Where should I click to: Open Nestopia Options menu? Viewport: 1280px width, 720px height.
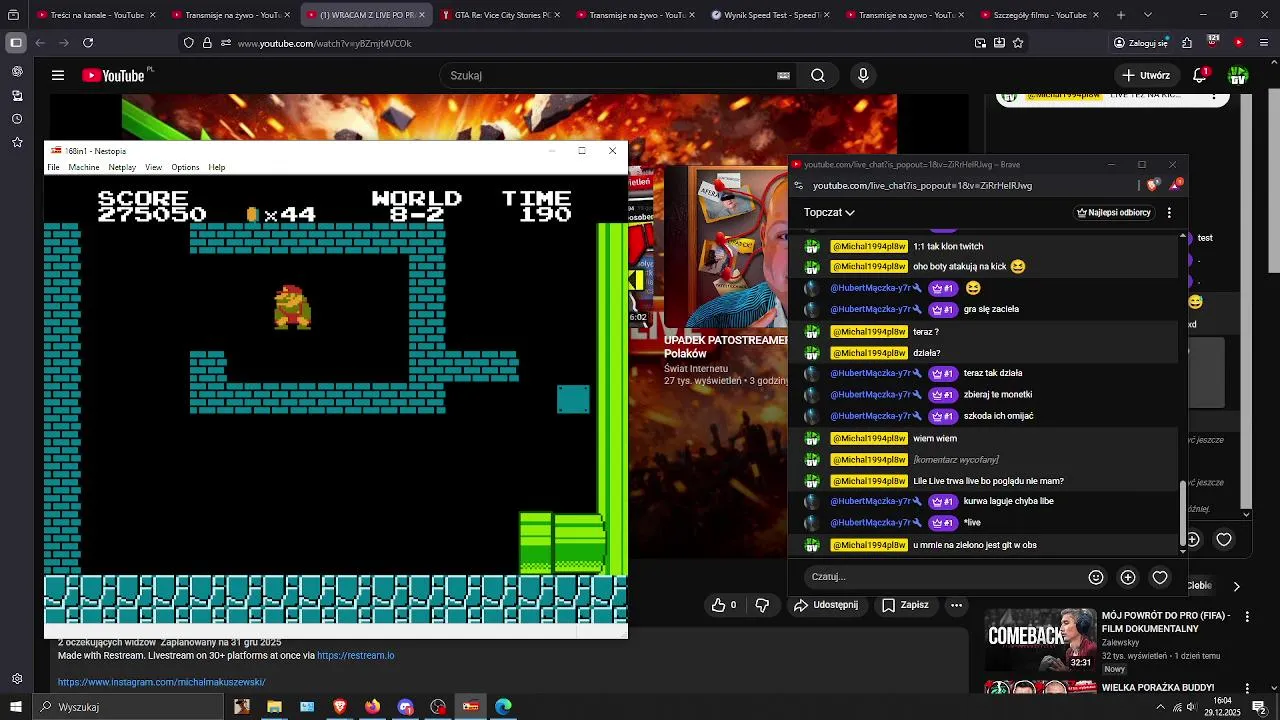pos(185,167)
